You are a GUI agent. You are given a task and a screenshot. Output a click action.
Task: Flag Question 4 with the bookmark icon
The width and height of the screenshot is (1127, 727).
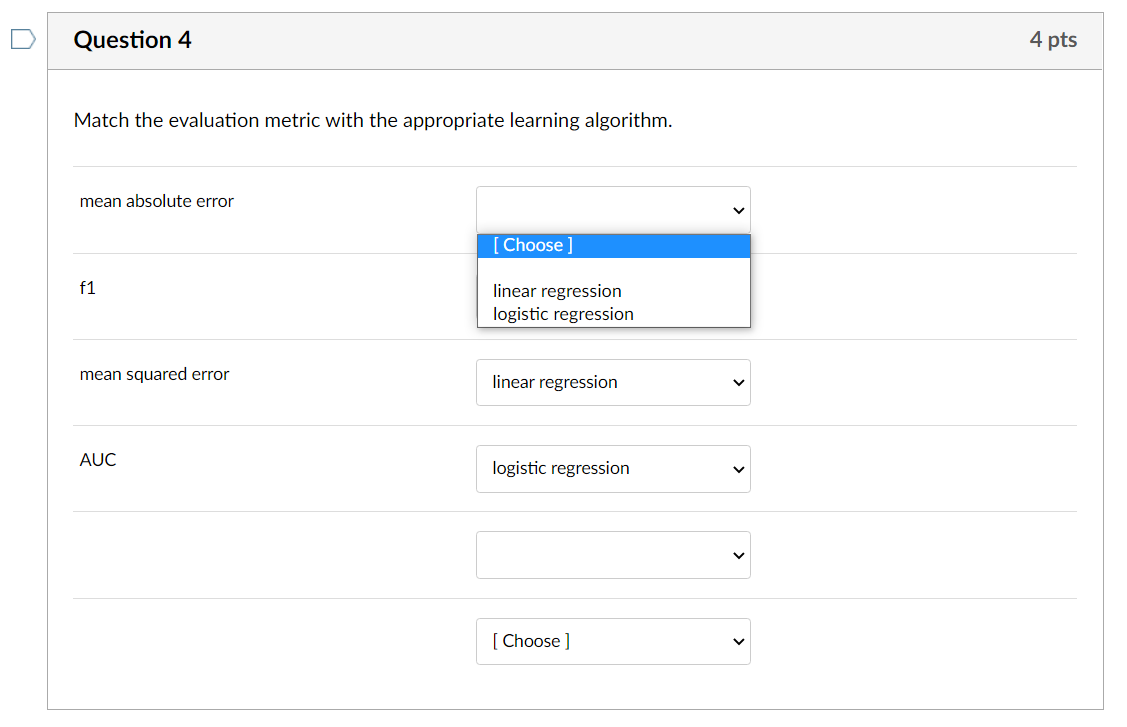22,40
